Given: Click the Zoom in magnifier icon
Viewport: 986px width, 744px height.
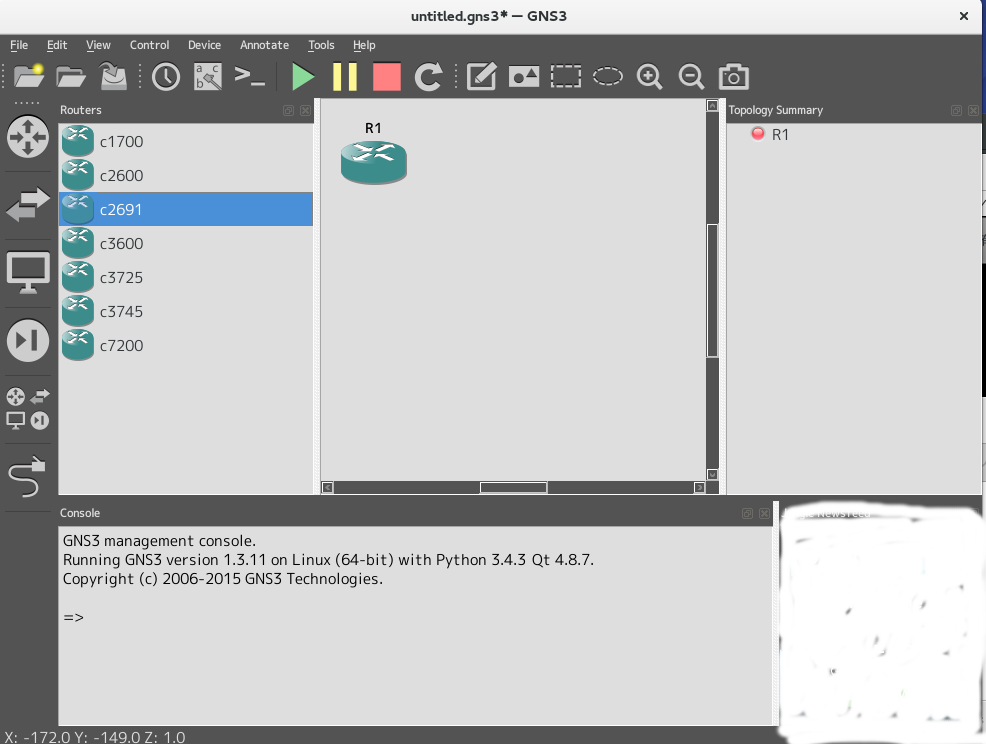Looking at the screenshot, I should [x=650, y=77].
